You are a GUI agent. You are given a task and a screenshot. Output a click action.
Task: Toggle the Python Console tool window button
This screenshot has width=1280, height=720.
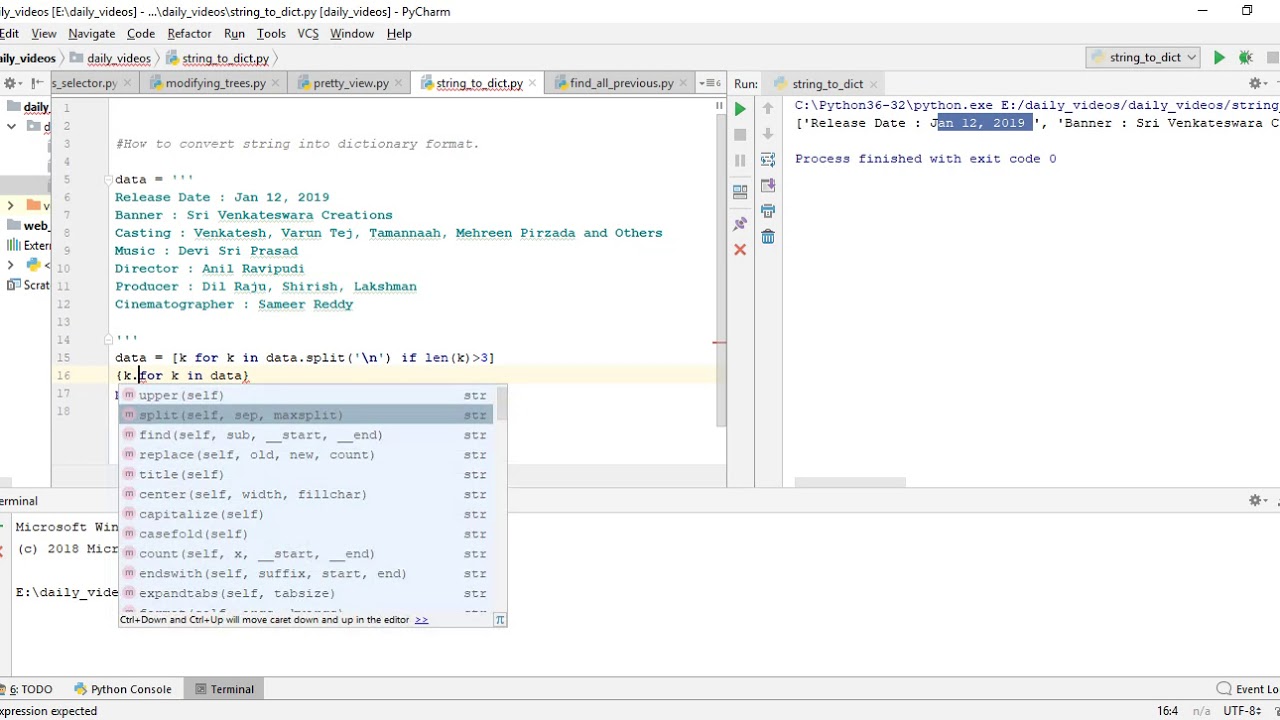pyautogui.click(x=122, y=689)
